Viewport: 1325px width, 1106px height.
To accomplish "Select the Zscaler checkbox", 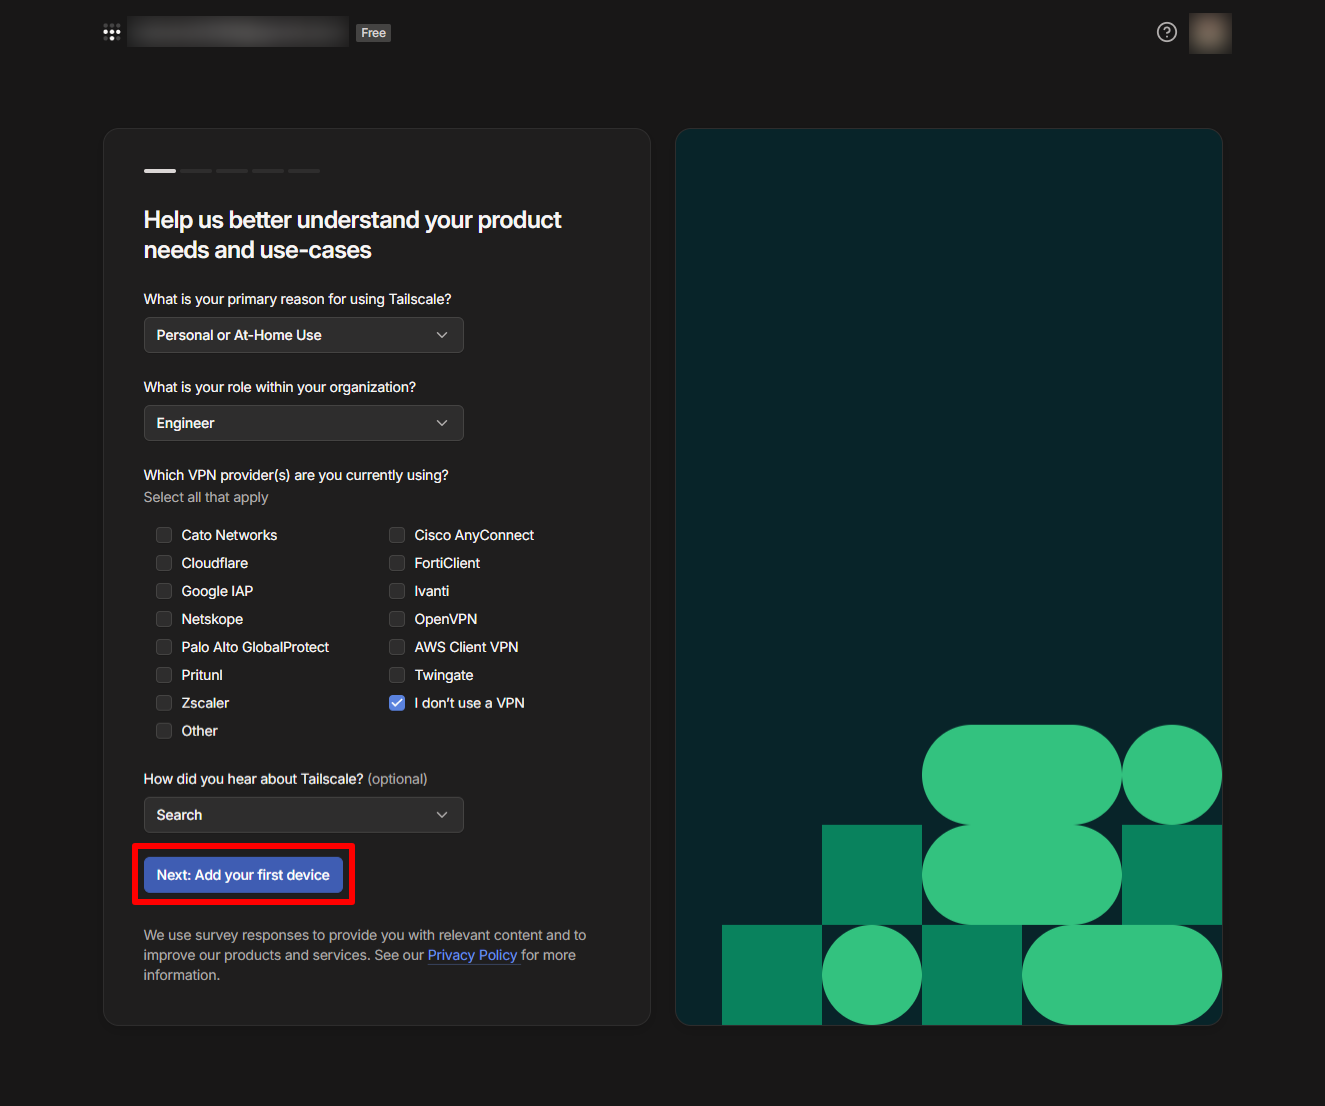I will tap(164, 703).
